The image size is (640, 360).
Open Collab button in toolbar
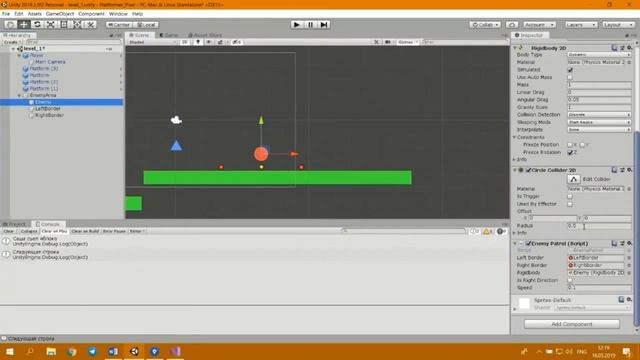point(485,25)
